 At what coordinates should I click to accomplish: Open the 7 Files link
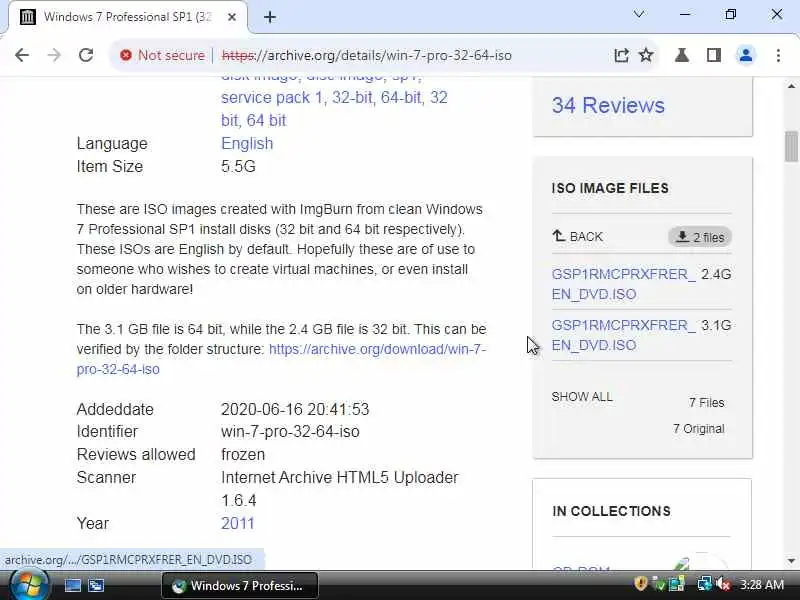pyautogui.click(x=707, y=403)
